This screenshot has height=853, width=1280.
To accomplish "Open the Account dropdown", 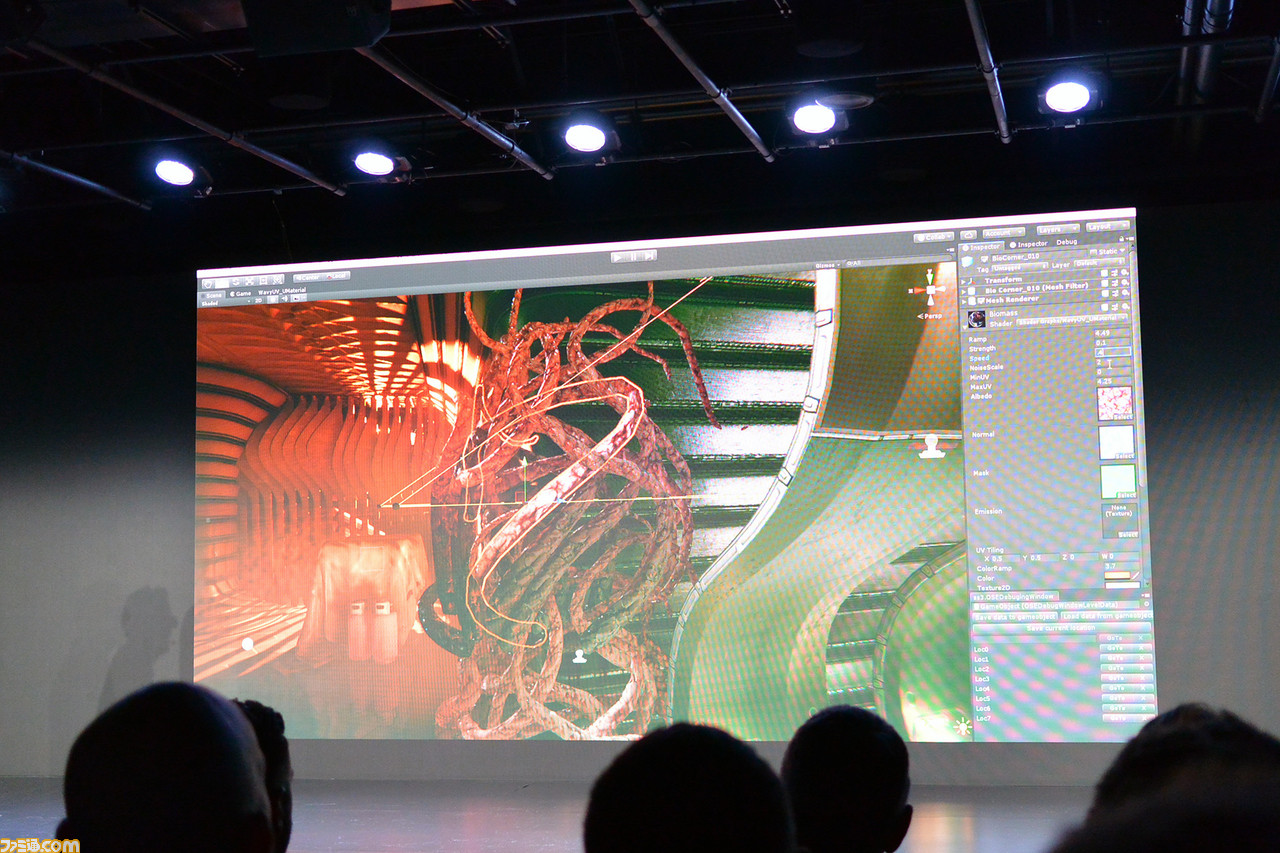I will tap(1003, 233).
